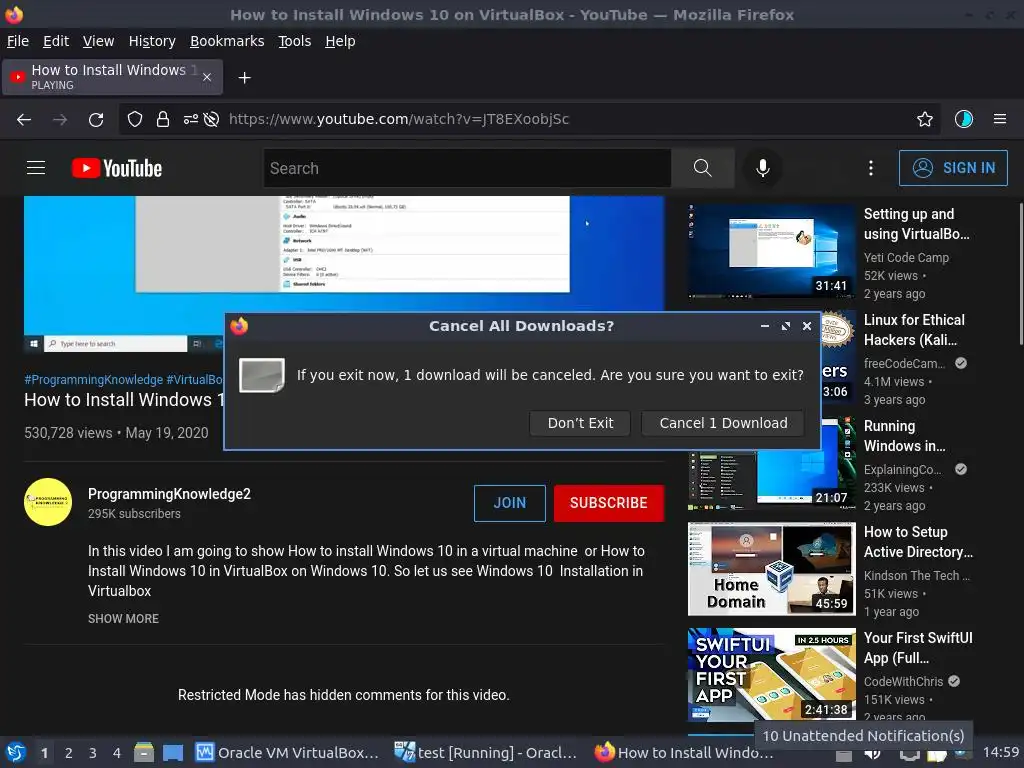Viewport: 1024px width, 768px height.
Task: Click the ProgrammingKnowledge2 channel name
Action: [169, 494]
